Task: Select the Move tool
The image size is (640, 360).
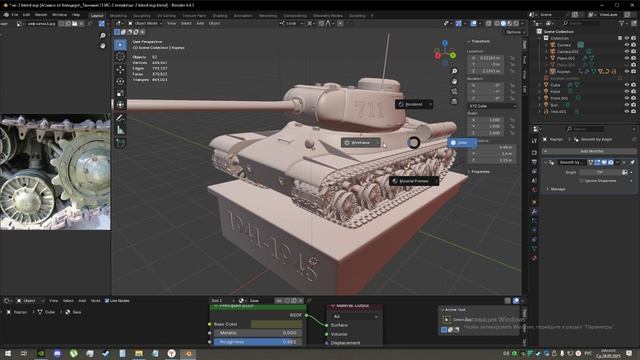Action: [120, 70]
